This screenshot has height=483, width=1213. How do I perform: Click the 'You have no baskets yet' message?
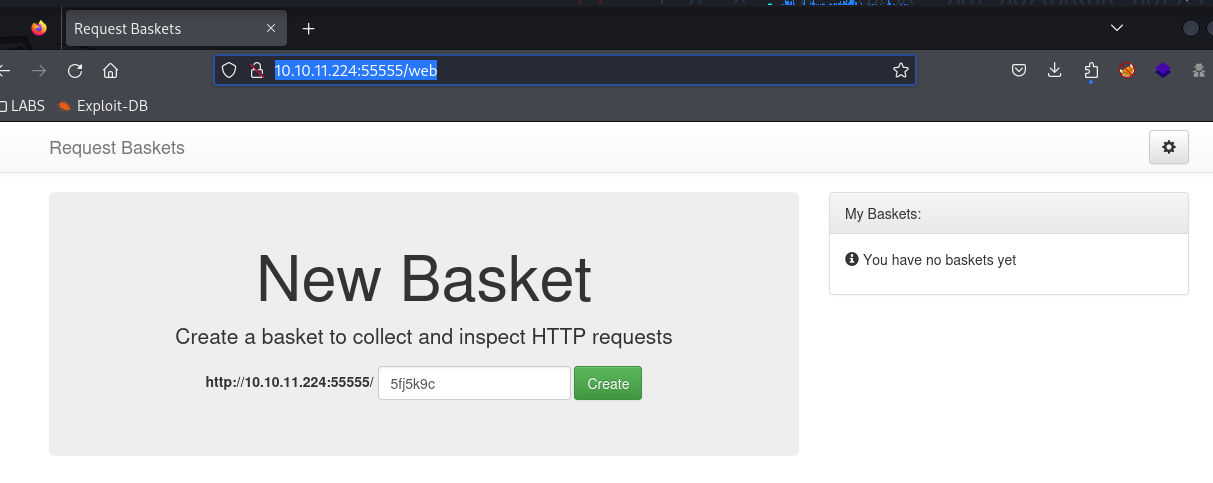click(x=939, y=260)
